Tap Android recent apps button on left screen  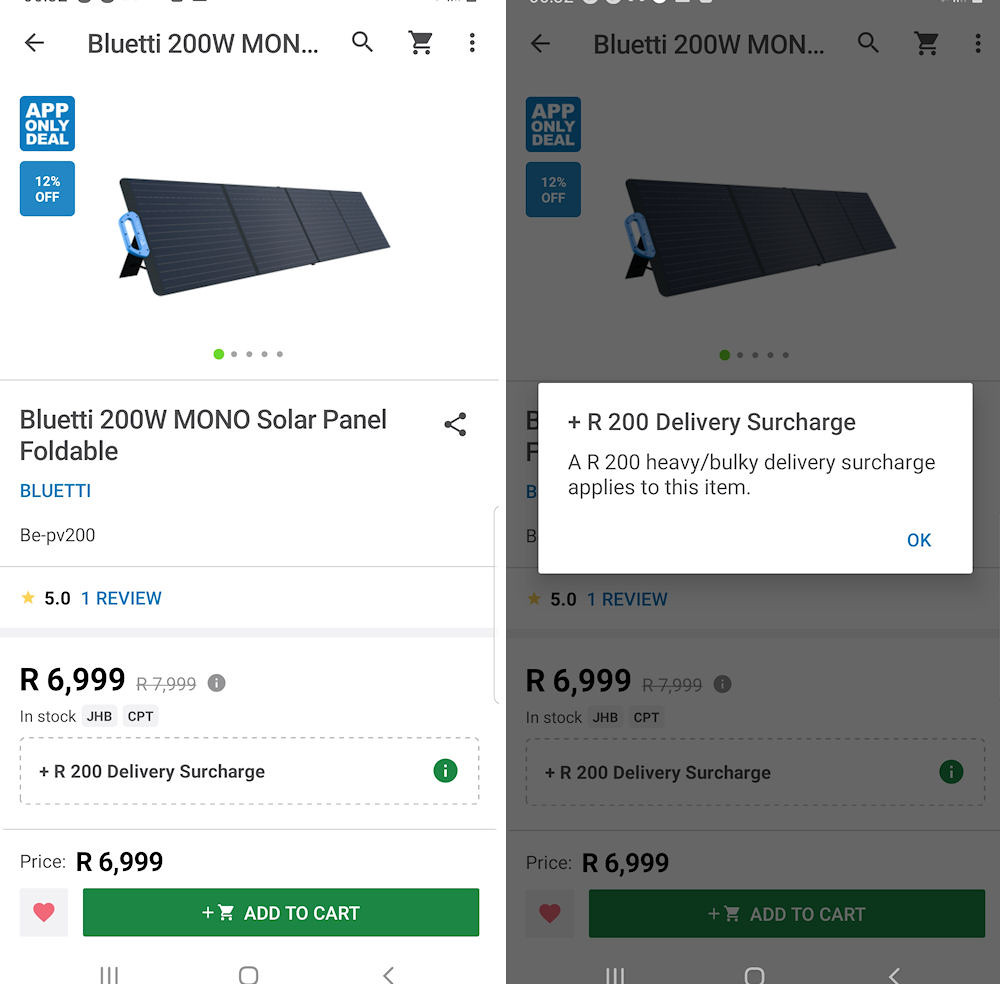click(x=109, y=974)
